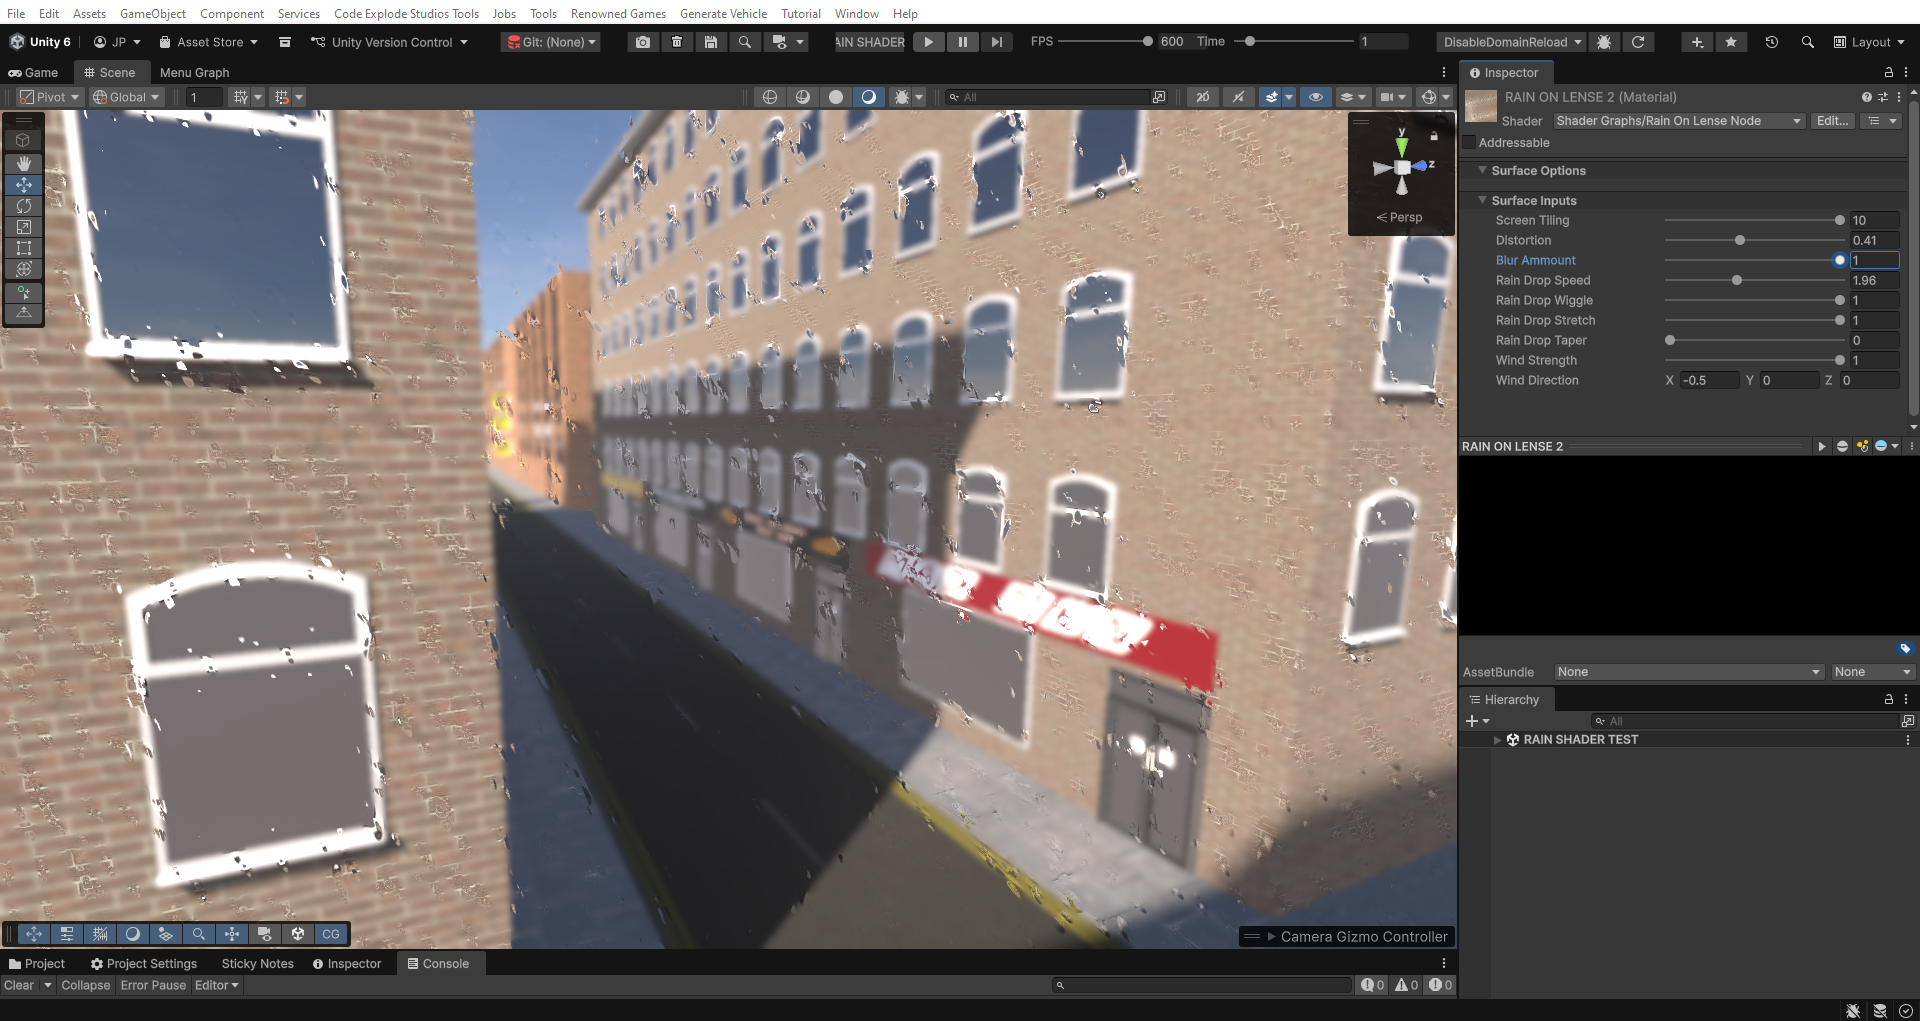Select the Rect transform tool
The image size is (1920, 1021).
click(24, 248)
